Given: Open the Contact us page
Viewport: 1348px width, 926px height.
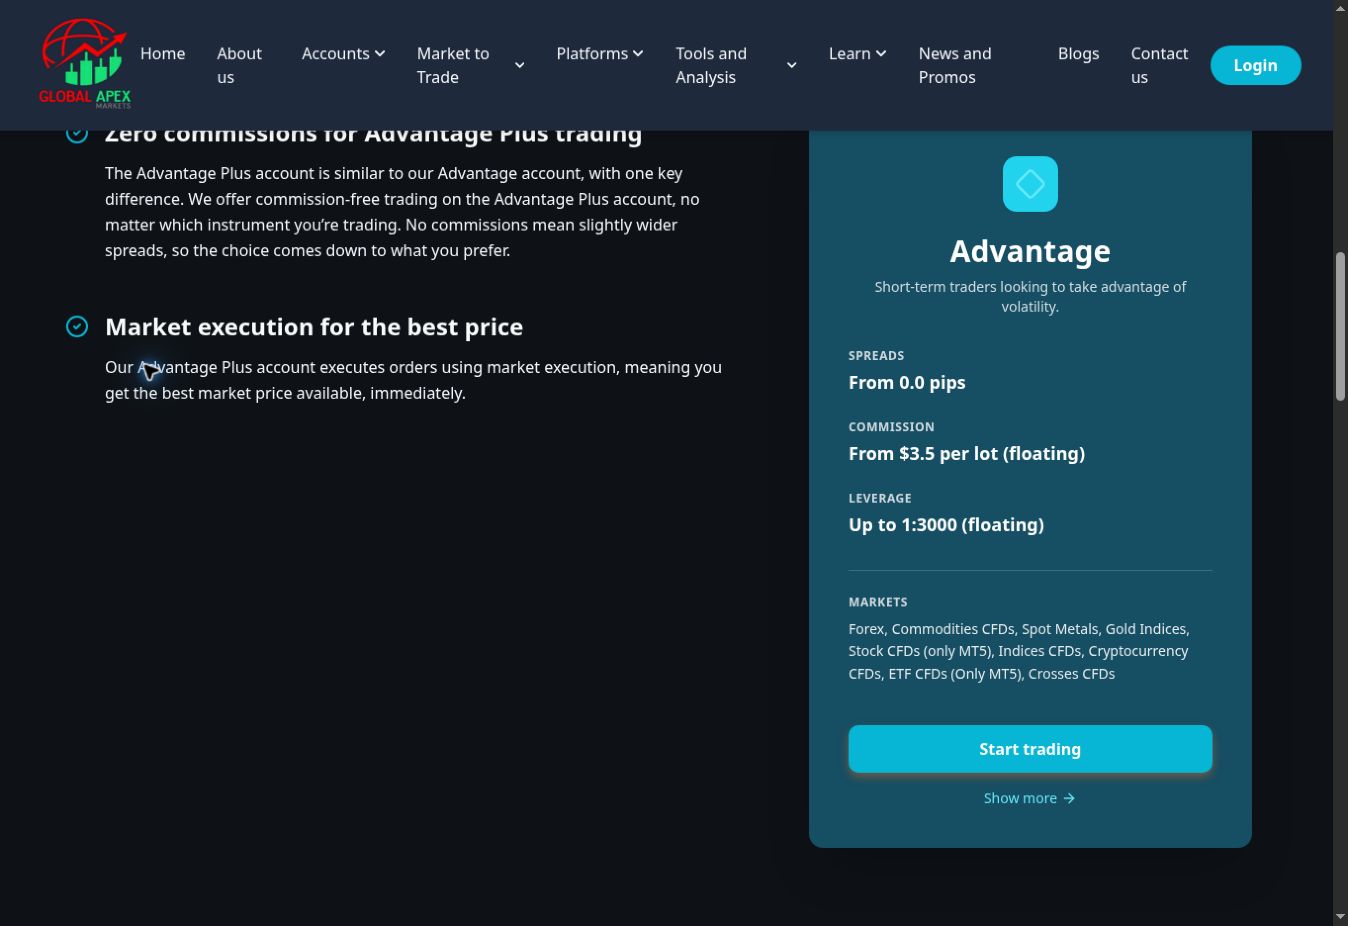Looking at the screenshot, I should click(1159, 65).
